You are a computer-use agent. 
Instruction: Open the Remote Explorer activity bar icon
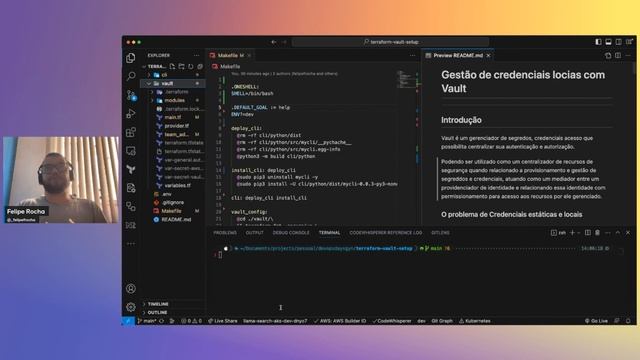tap(131, 151)
